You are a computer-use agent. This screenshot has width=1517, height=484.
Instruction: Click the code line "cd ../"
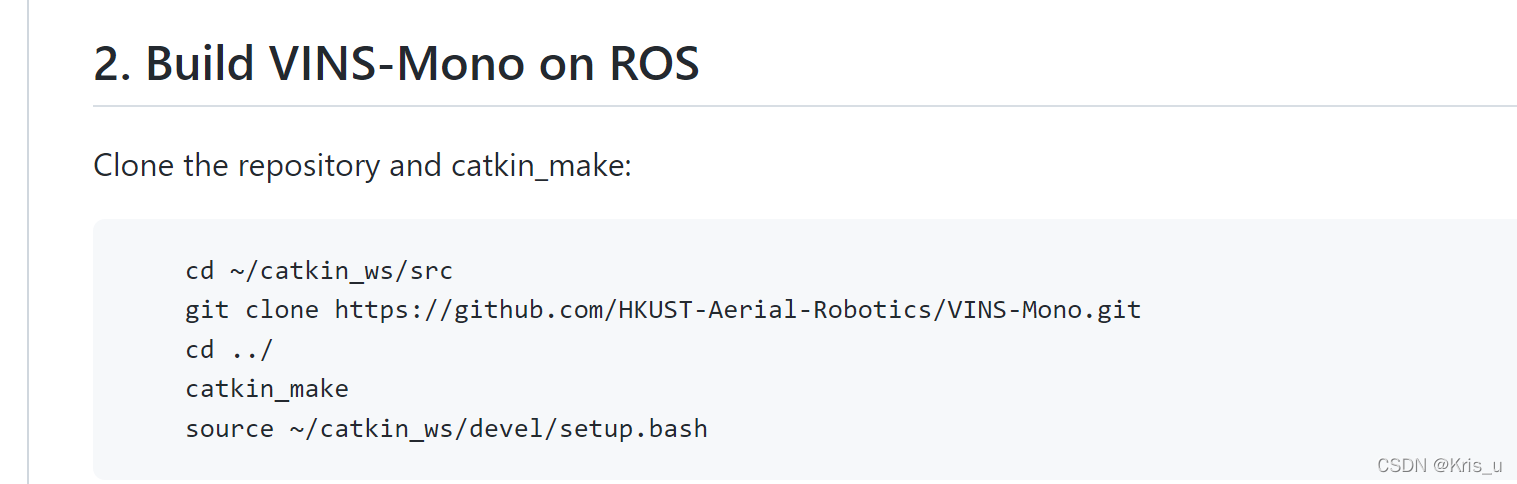229,349
